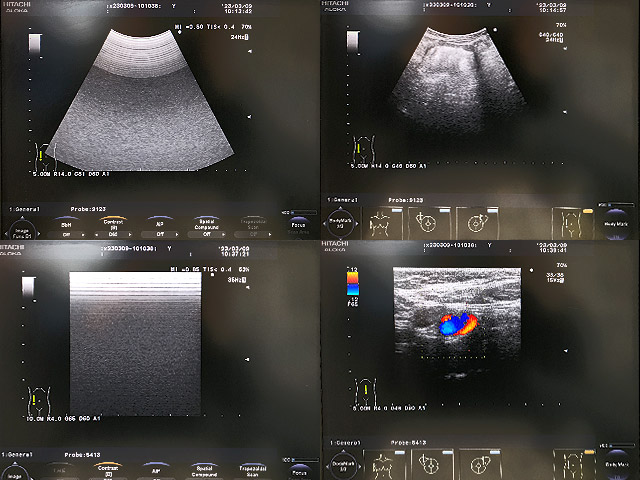
Task: Click Probe:9123 label on 10:13:42 screen
Action: 88,209
